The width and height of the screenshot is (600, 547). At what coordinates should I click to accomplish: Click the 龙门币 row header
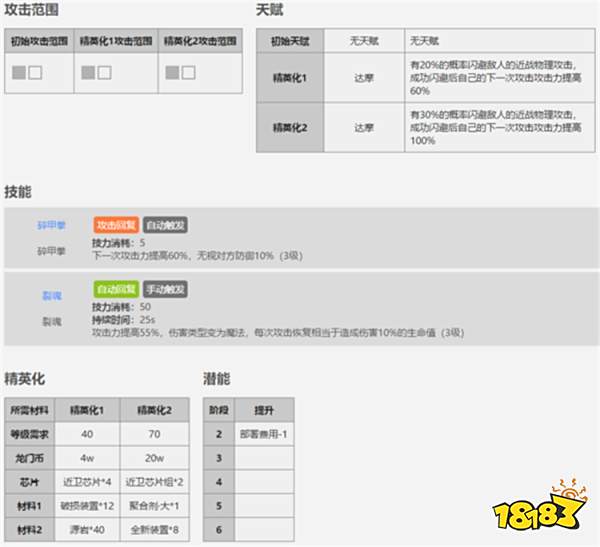(x=27, y=457)
